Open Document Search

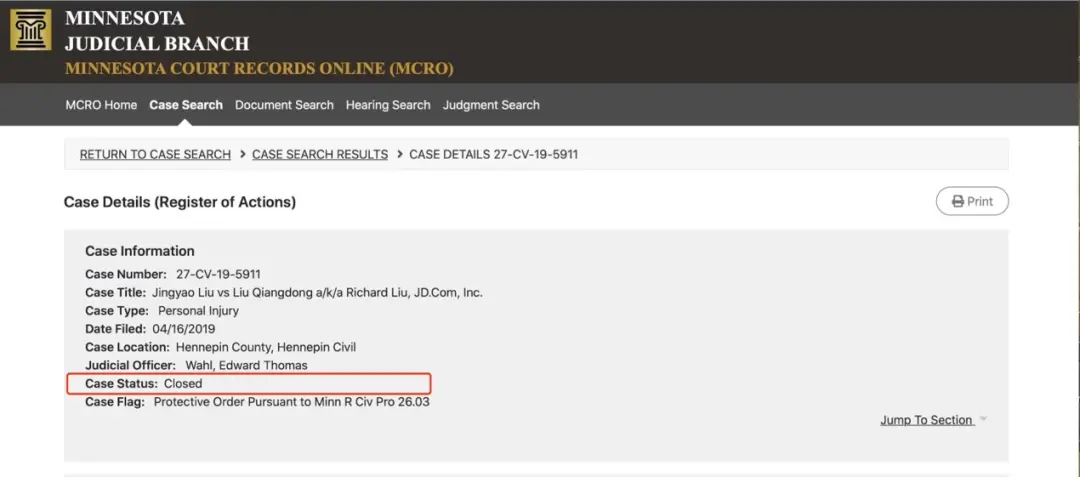284,105
